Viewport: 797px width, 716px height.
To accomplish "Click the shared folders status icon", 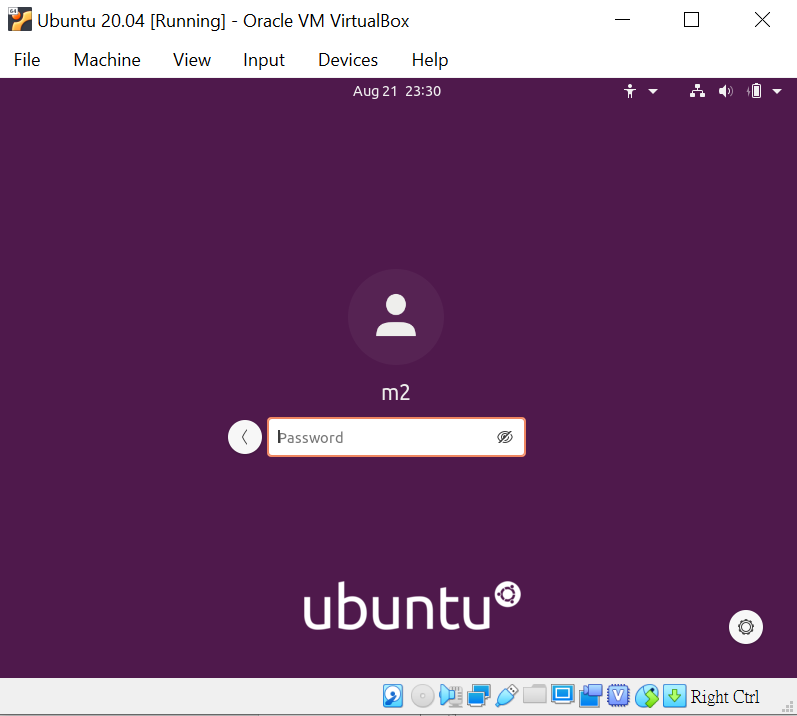I will [x=535, y=695].
